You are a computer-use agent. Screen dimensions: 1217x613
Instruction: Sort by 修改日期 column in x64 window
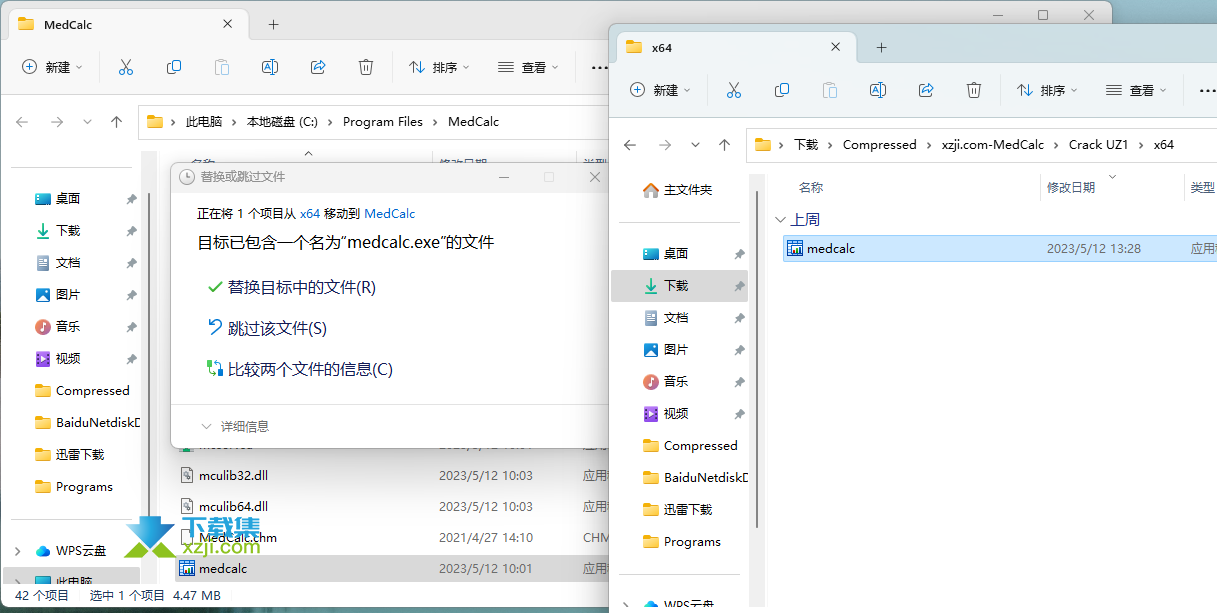tap(1071, 187)
